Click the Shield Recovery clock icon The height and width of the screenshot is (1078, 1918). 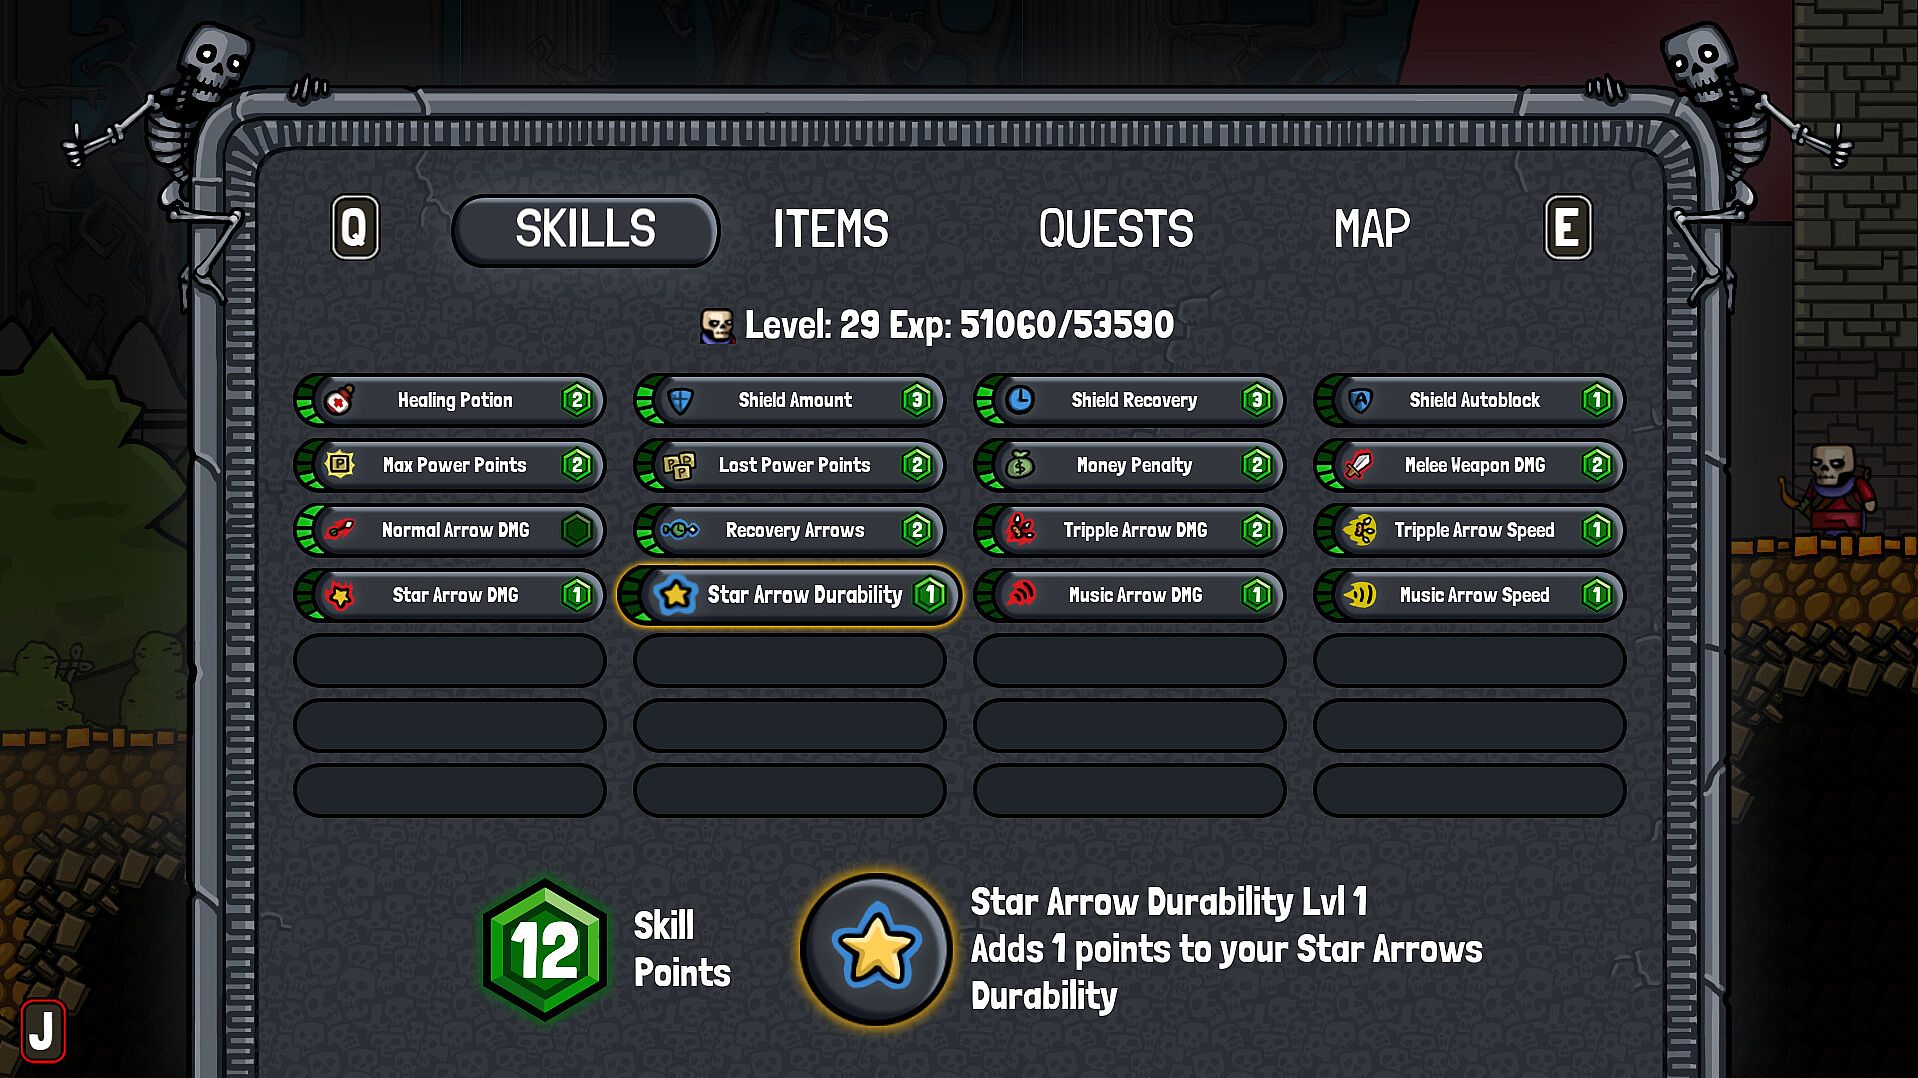(1020, 400)
